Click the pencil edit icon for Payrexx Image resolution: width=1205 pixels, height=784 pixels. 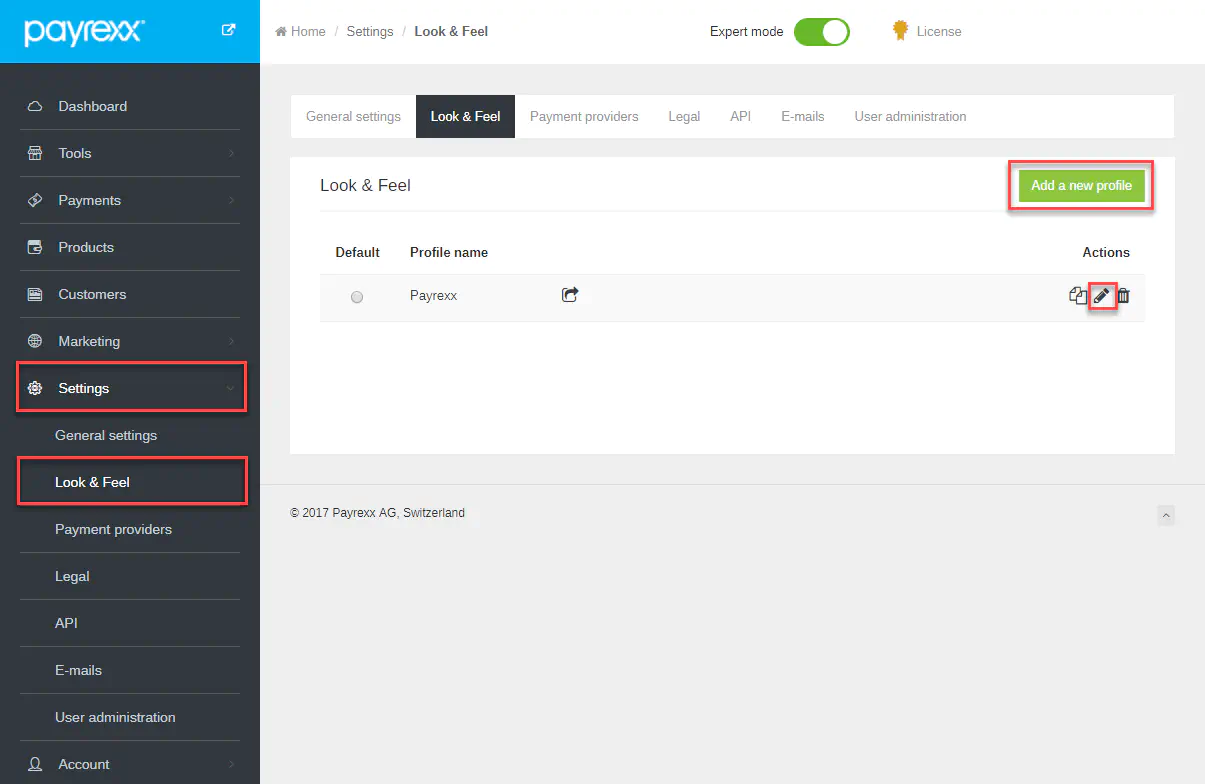[1101, 296]
